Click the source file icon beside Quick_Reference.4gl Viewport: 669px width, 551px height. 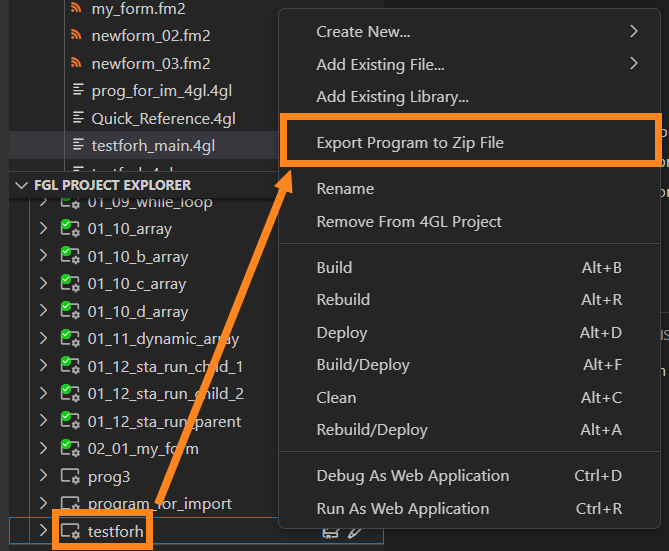coord(78,117)
